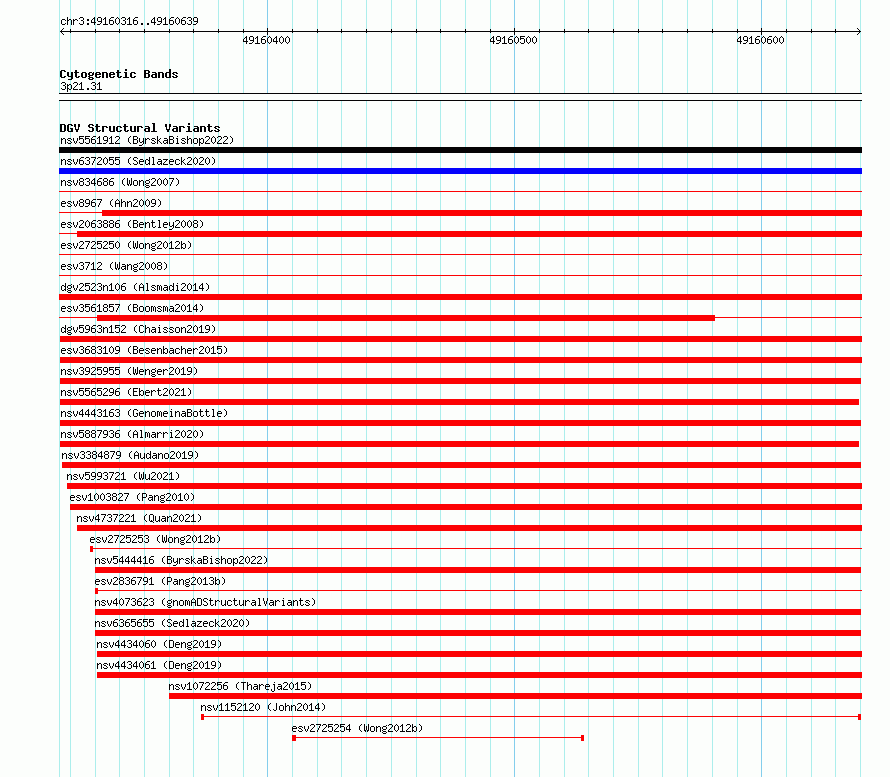This screenshot has height=777, width=890.
Task: Select nsv3925955 (Wenger2019) label
Action: tap(129, 371)
